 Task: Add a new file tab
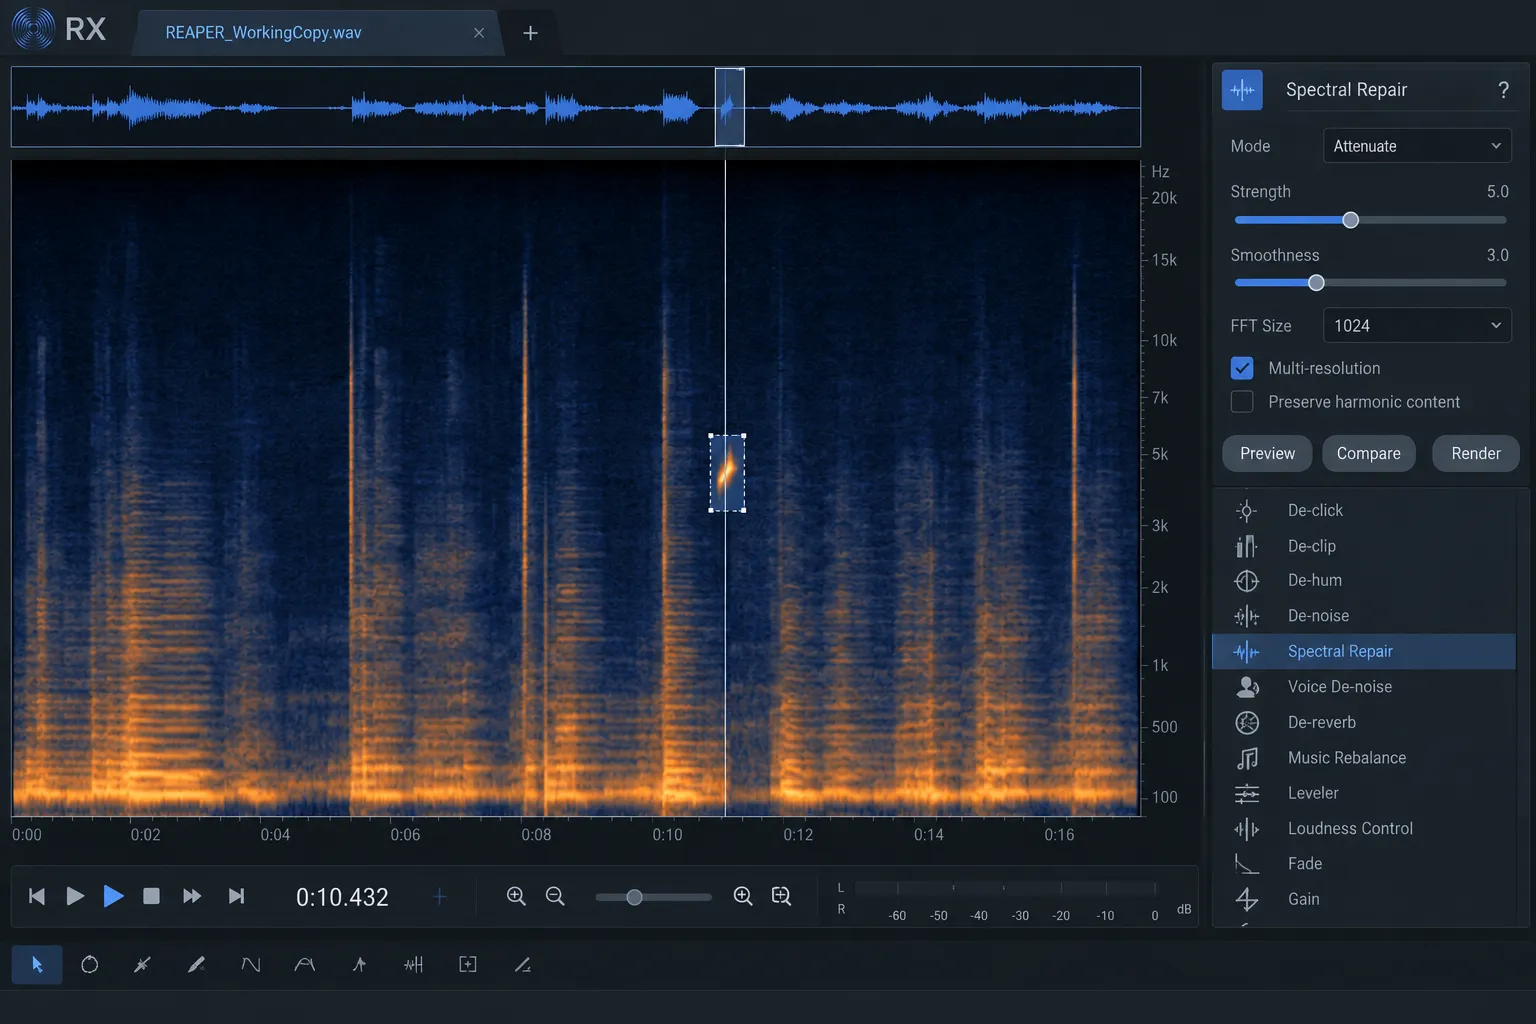(531, 33)
